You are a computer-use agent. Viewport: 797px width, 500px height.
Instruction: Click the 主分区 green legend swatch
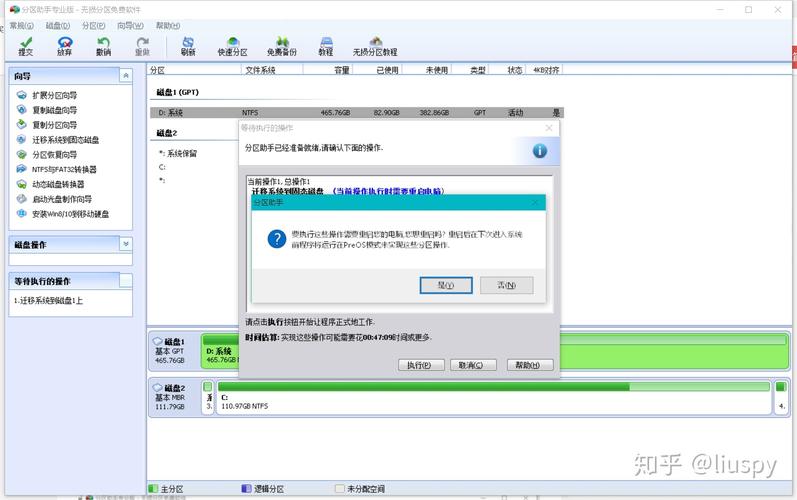point(153,488)
